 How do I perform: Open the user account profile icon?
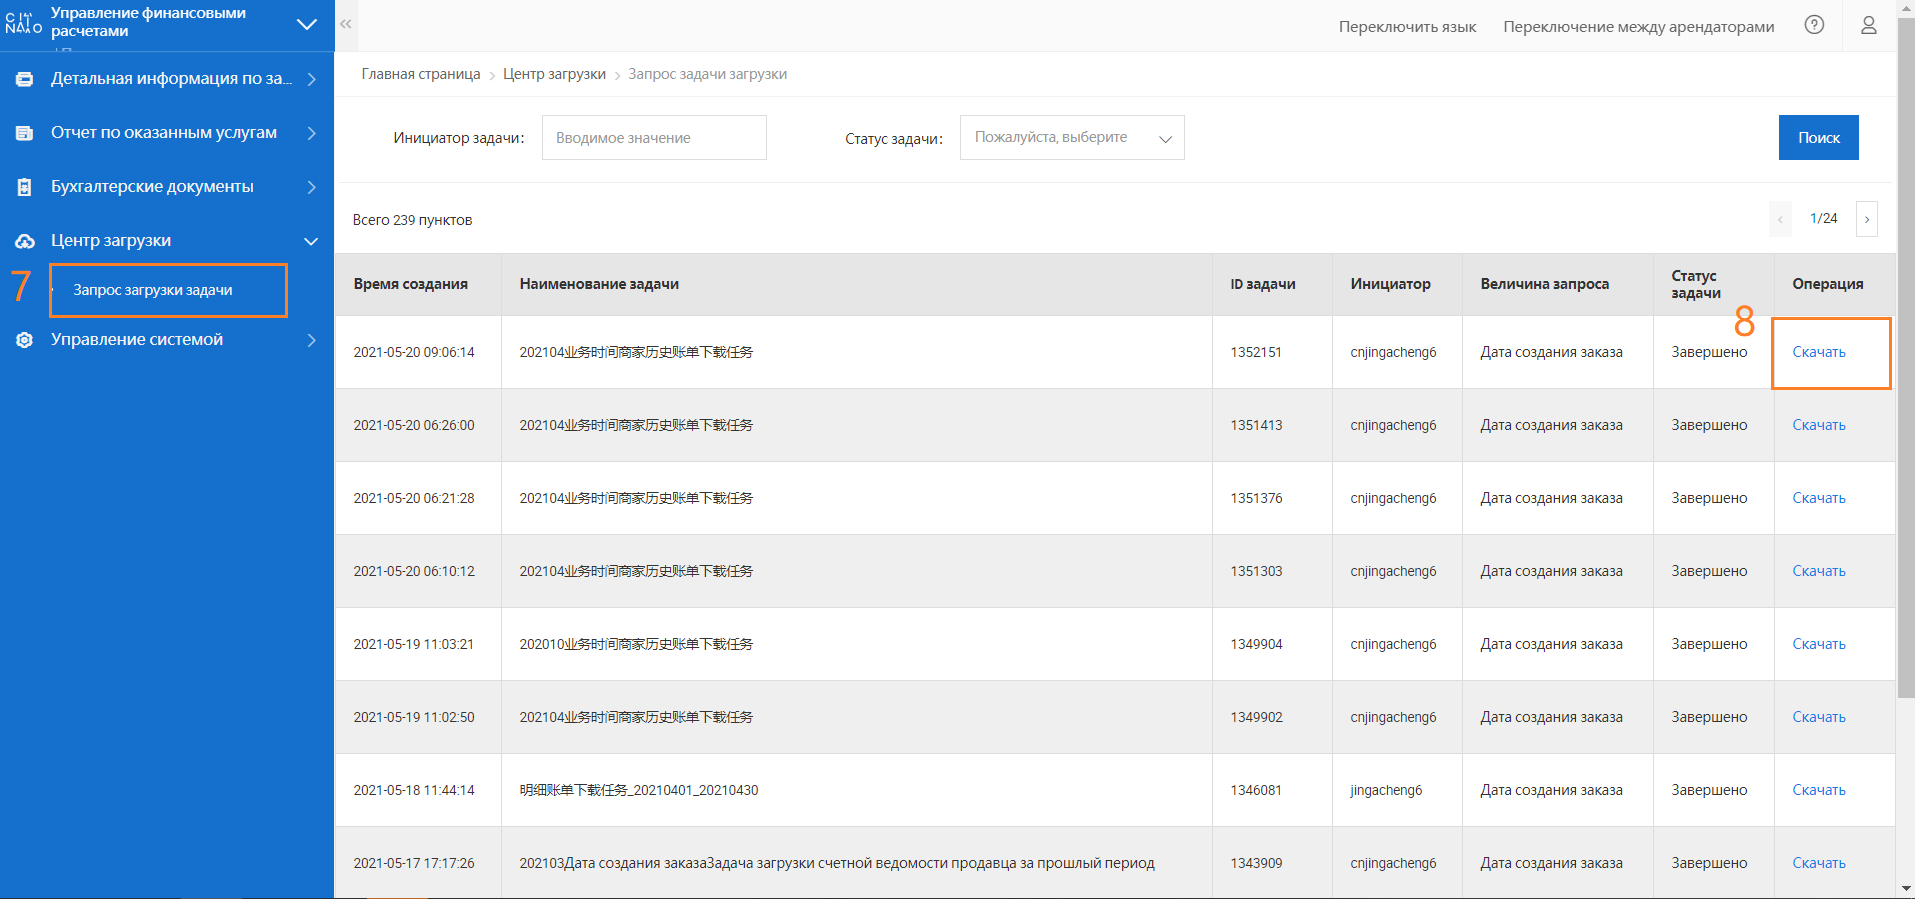(x=1868, y=25)
